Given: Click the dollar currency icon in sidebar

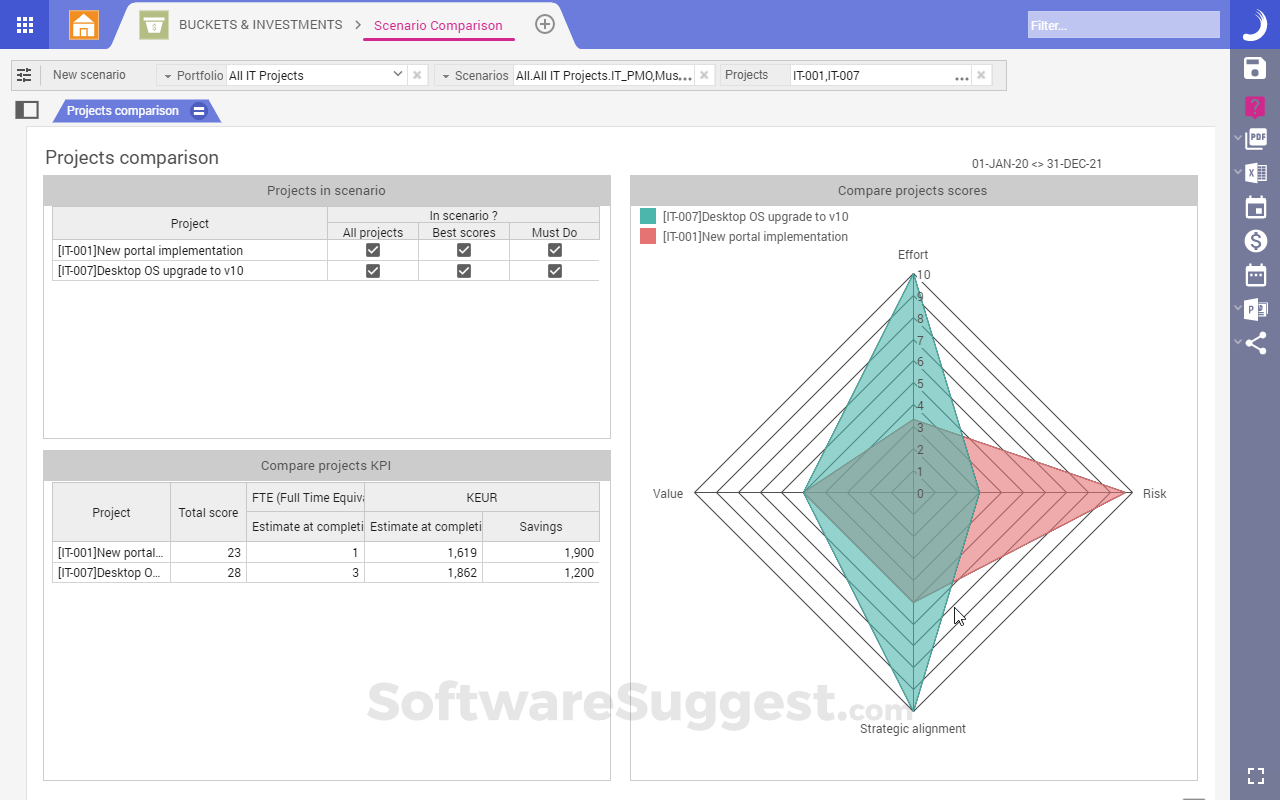Looking at the screenshot, I should tap(1255, 240).
